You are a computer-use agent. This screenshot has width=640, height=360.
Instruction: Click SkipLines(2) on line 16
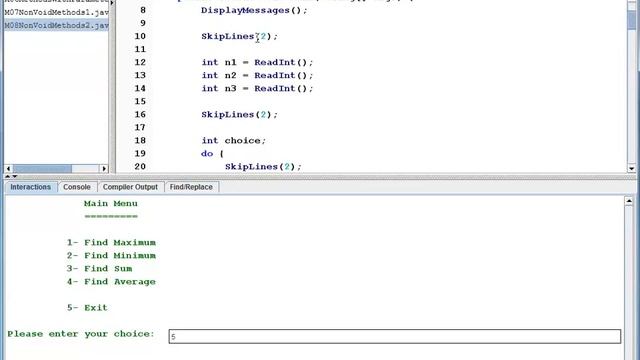[x=239, y=115]
